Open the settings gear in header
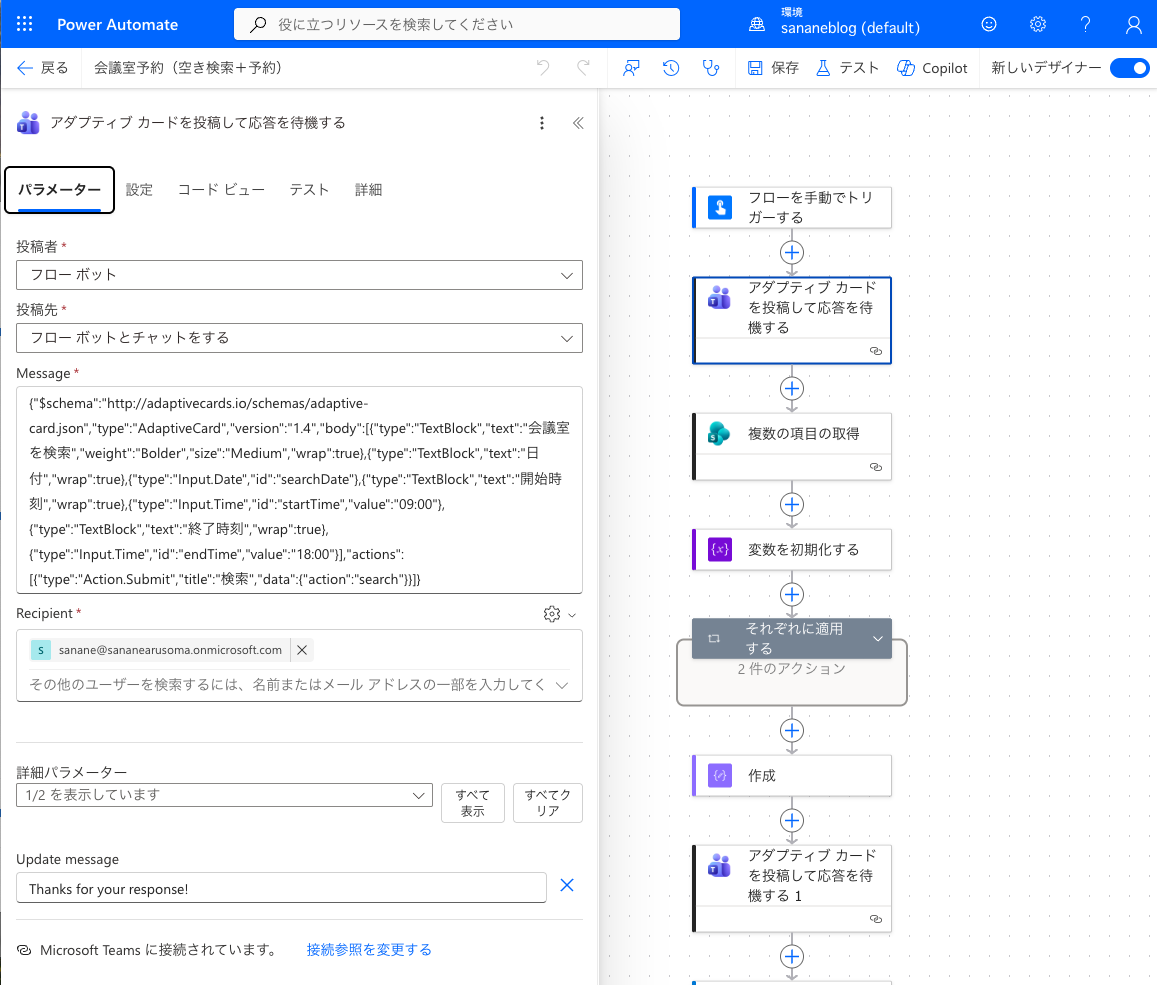 1037,24
